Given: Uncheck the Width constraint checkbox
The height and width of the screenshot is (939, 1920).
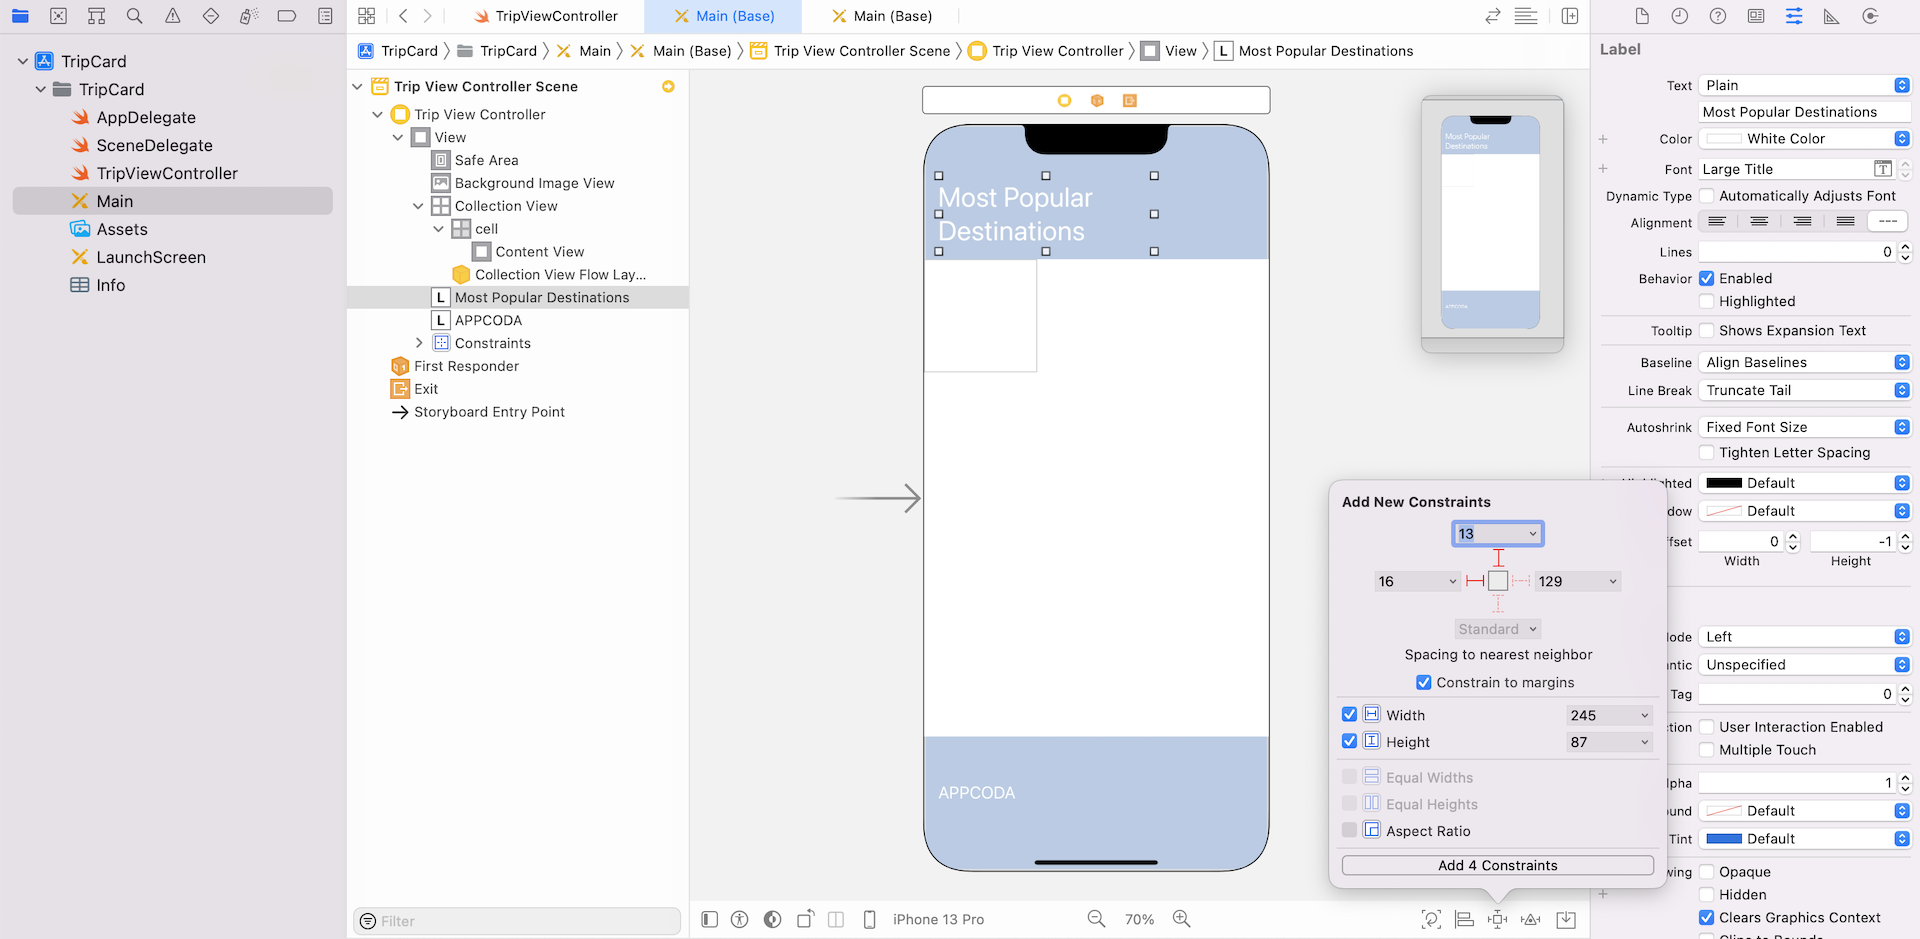Looking at the screenshot, I should pyautogui.click(x=1349, y=715).
